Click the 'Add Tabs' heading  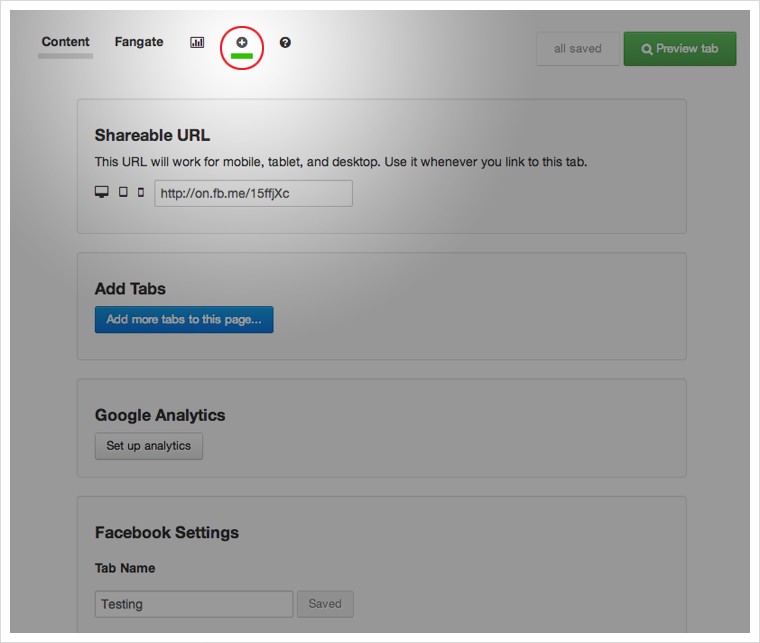130,289
